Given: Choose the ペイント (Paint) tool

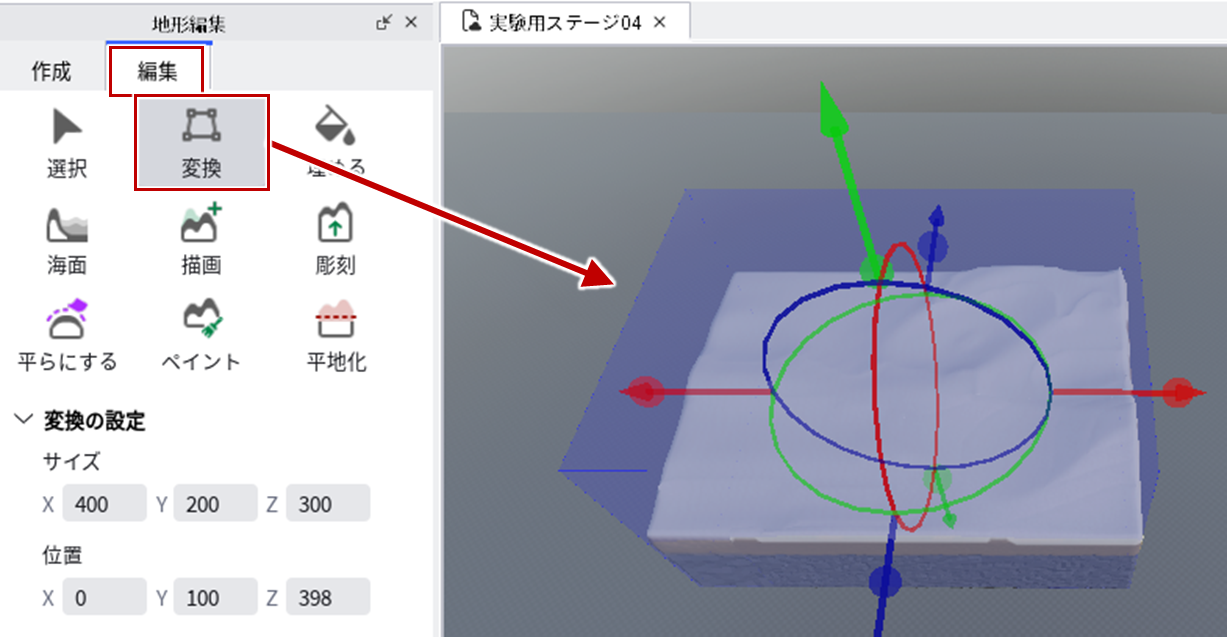Looking at the screenshot, I should 201,336.
